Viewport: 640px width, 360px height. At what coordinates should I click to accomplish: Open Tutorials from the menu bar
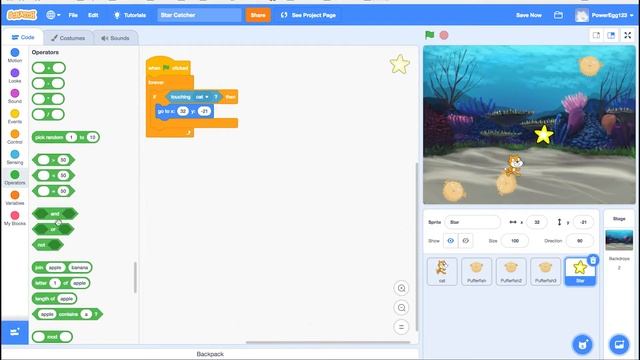click(x=130, y=15)
